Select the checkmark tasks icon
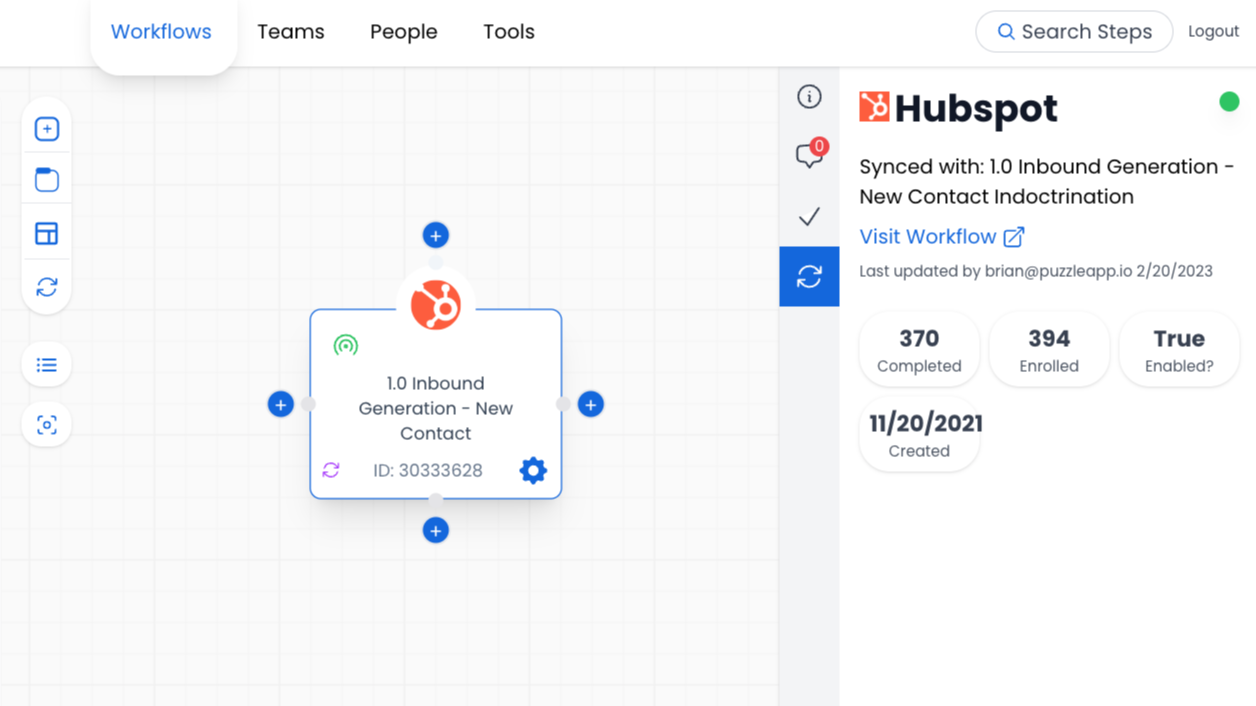The height and width of the screenshot is (706, 1256). click(x=809, y=216)
